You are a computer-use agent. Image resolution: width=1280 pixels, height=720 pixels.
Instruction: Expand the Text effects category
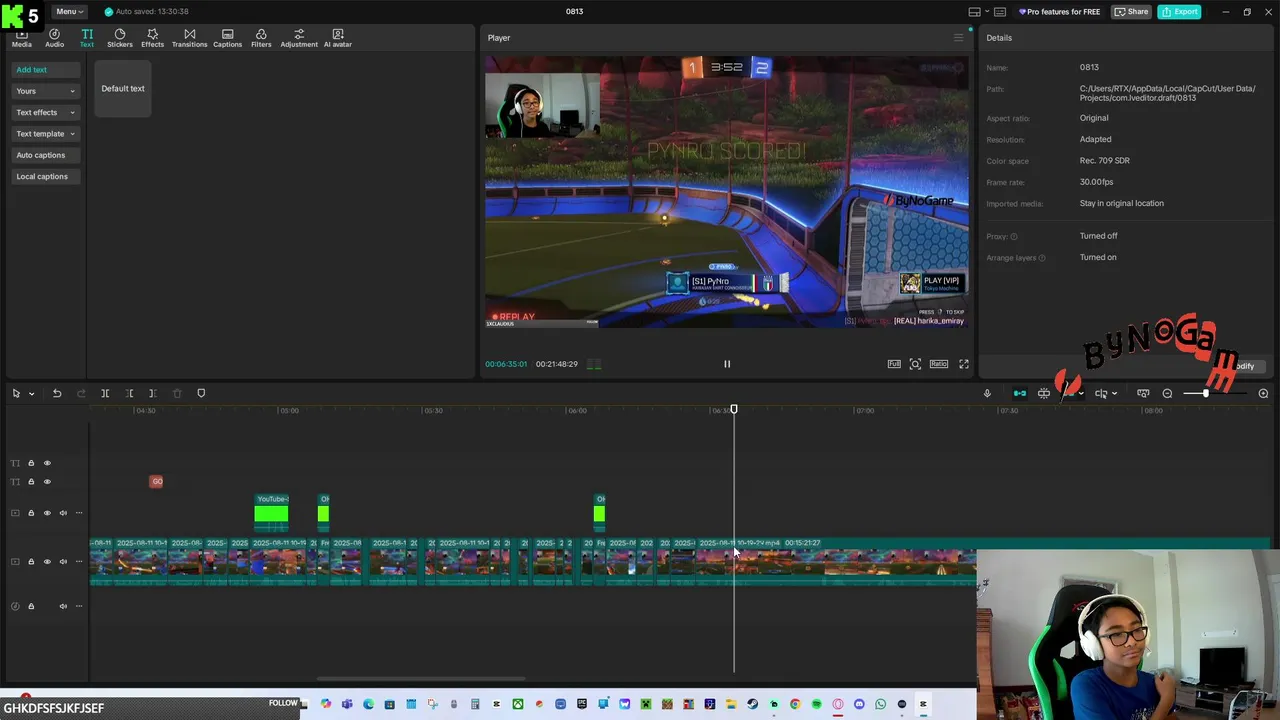(45, 112)
